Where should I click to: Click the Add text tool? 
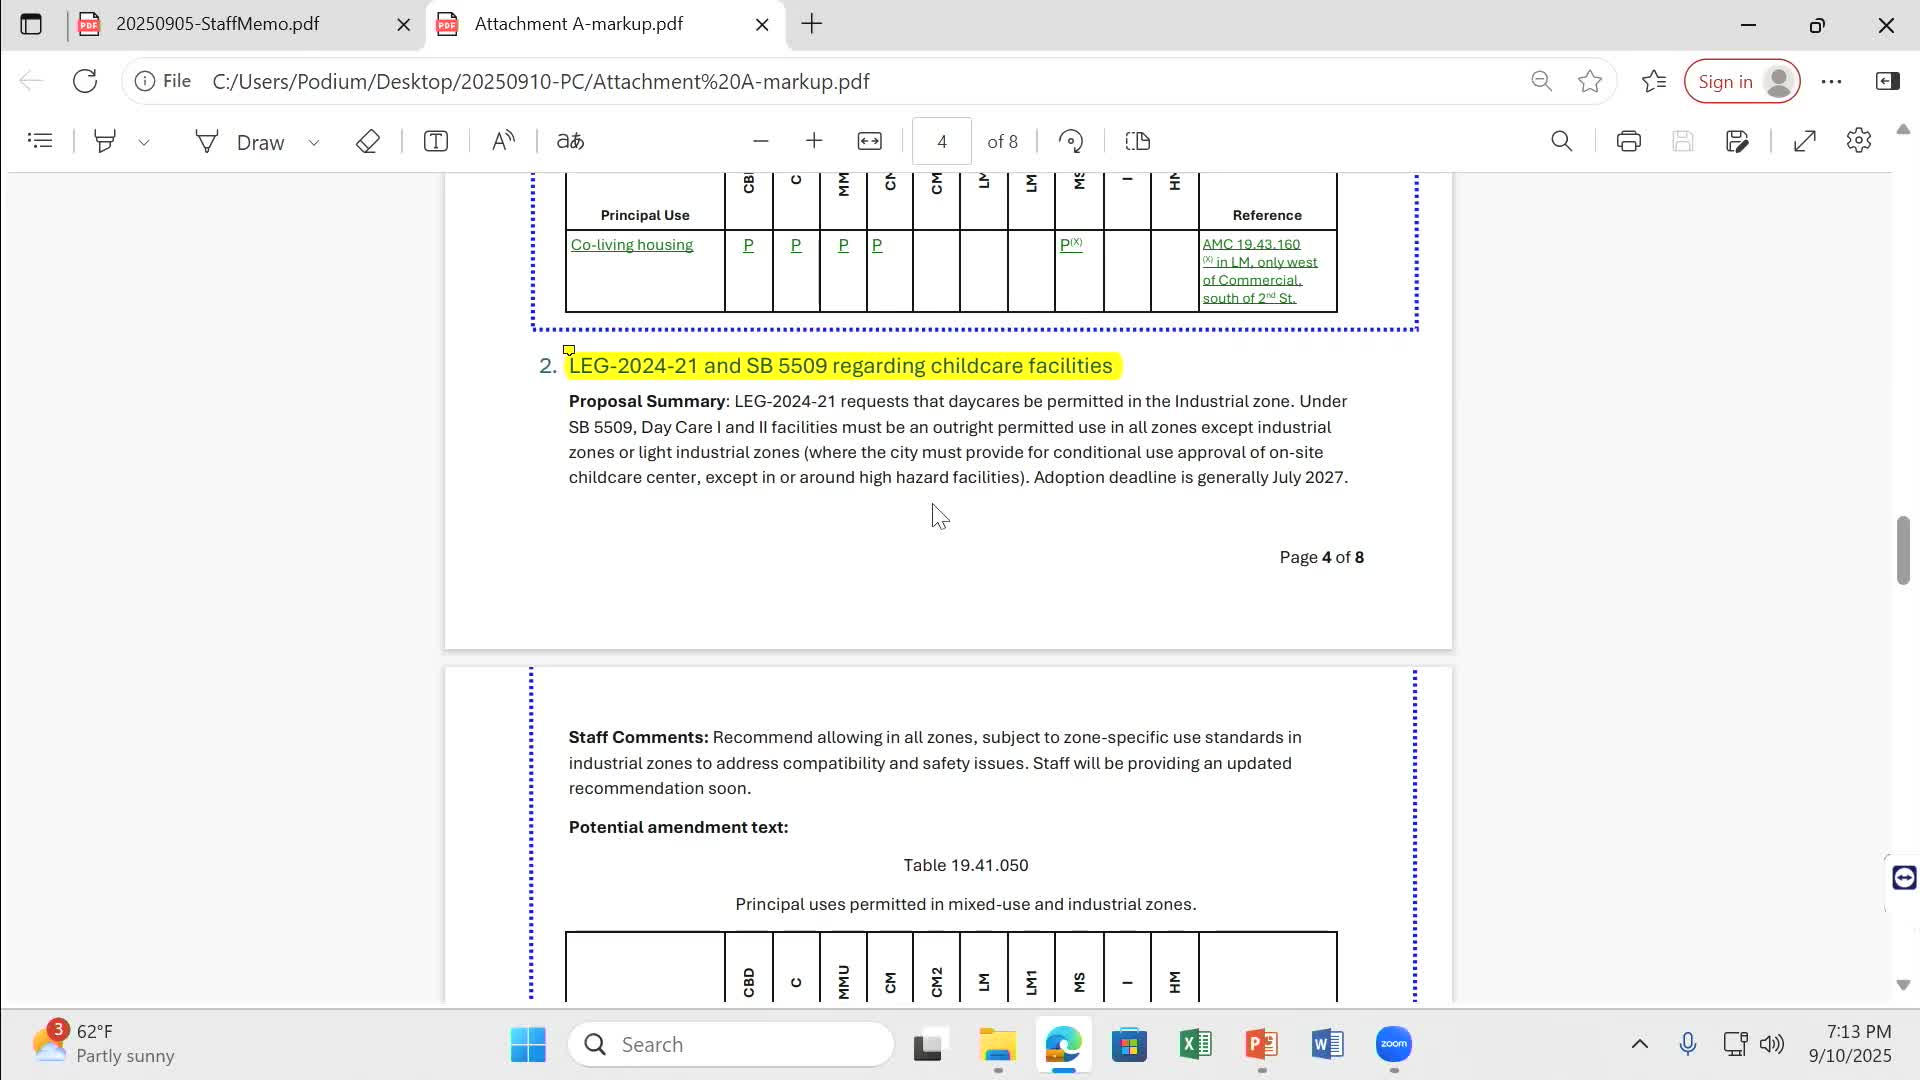point(436,141)
